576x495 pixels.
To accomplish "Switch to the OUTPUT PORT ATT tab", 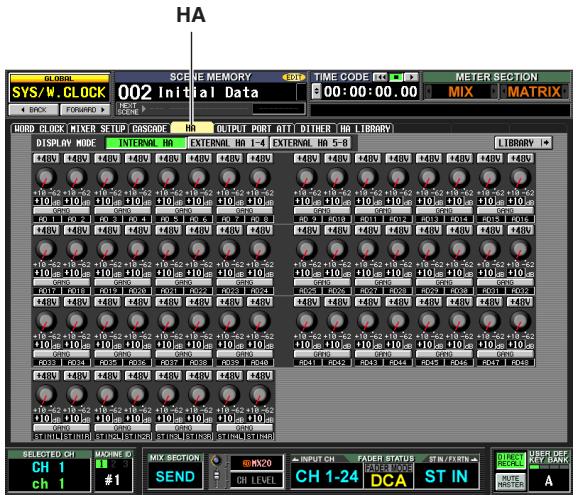I will click(x=254, y=129).
